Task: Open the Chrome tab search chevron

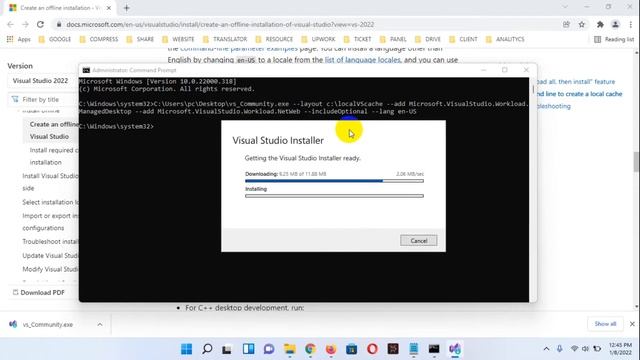Action: pos(565,7)
